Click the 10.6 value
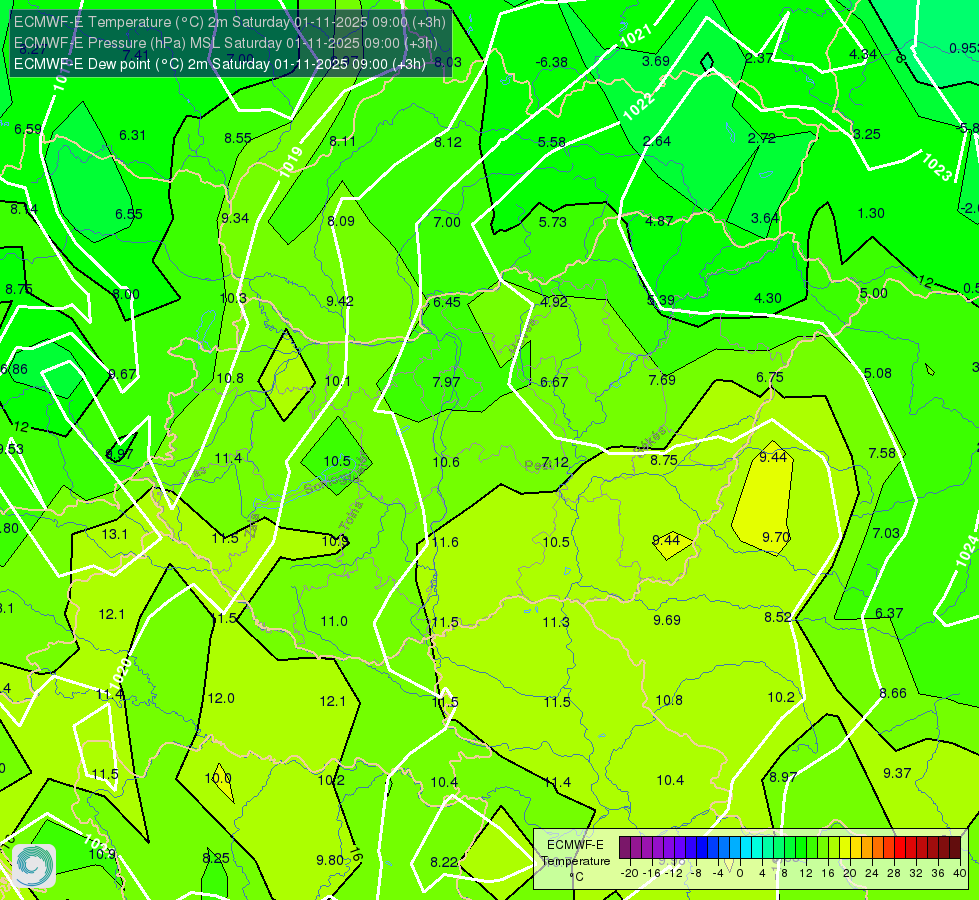Image resolution: width=979 pixels, height=900 pixels. tap(446, 462)
